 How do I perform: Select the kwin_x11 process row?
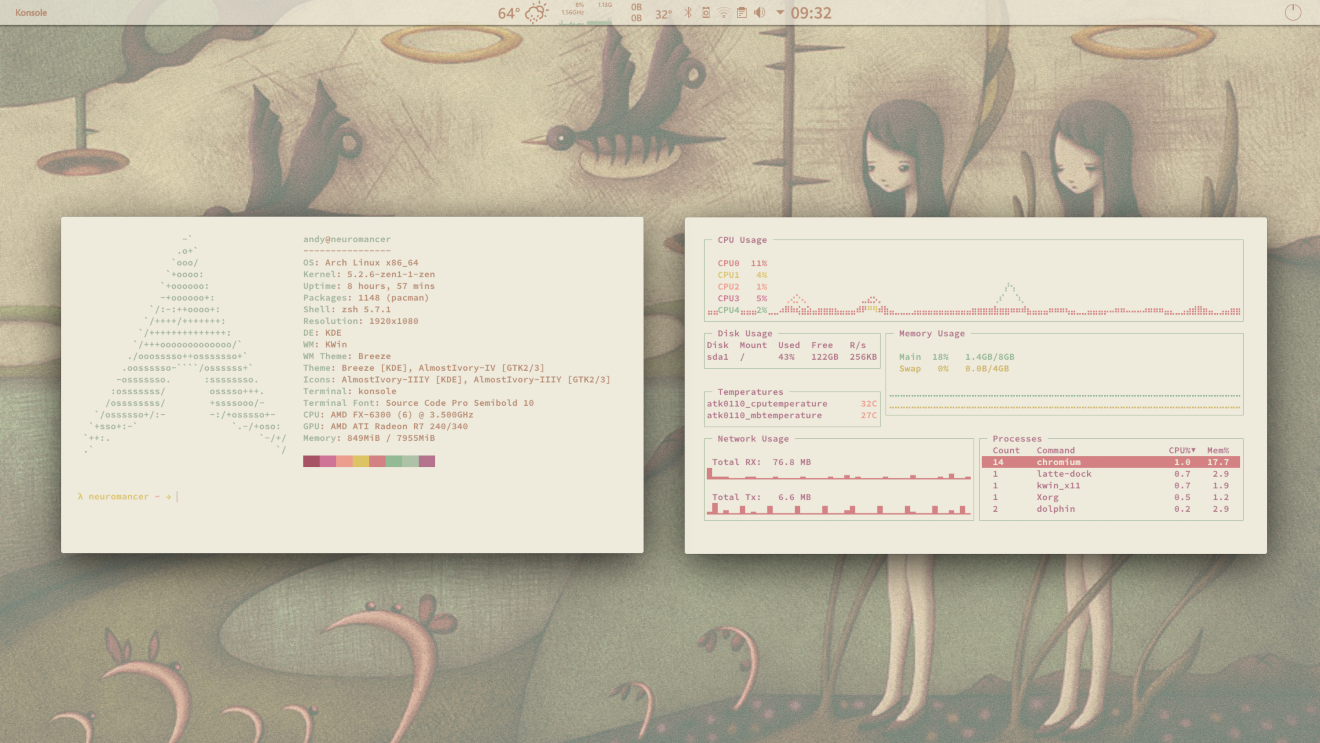click(1111, 486)
